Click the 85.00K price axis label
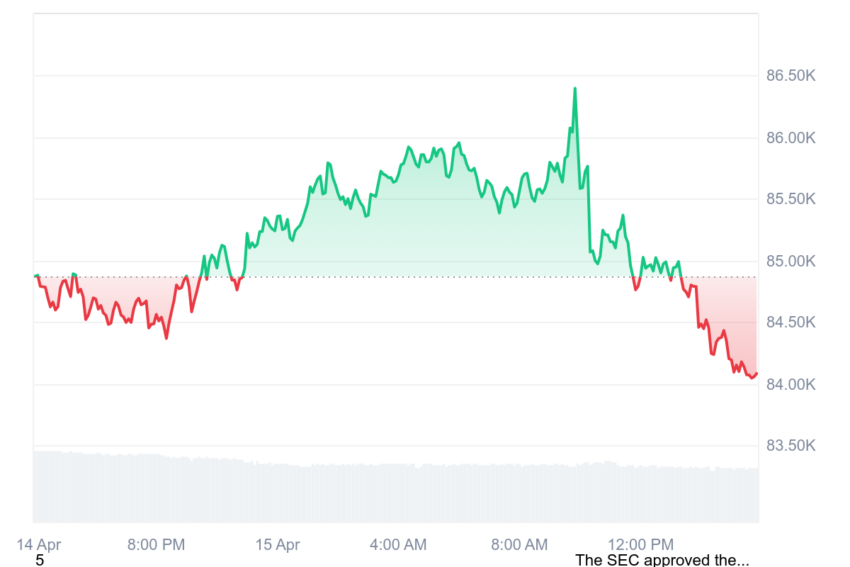The width and height of the screenshot is (850, 567). pyautogui.click(x=790, y=262)
